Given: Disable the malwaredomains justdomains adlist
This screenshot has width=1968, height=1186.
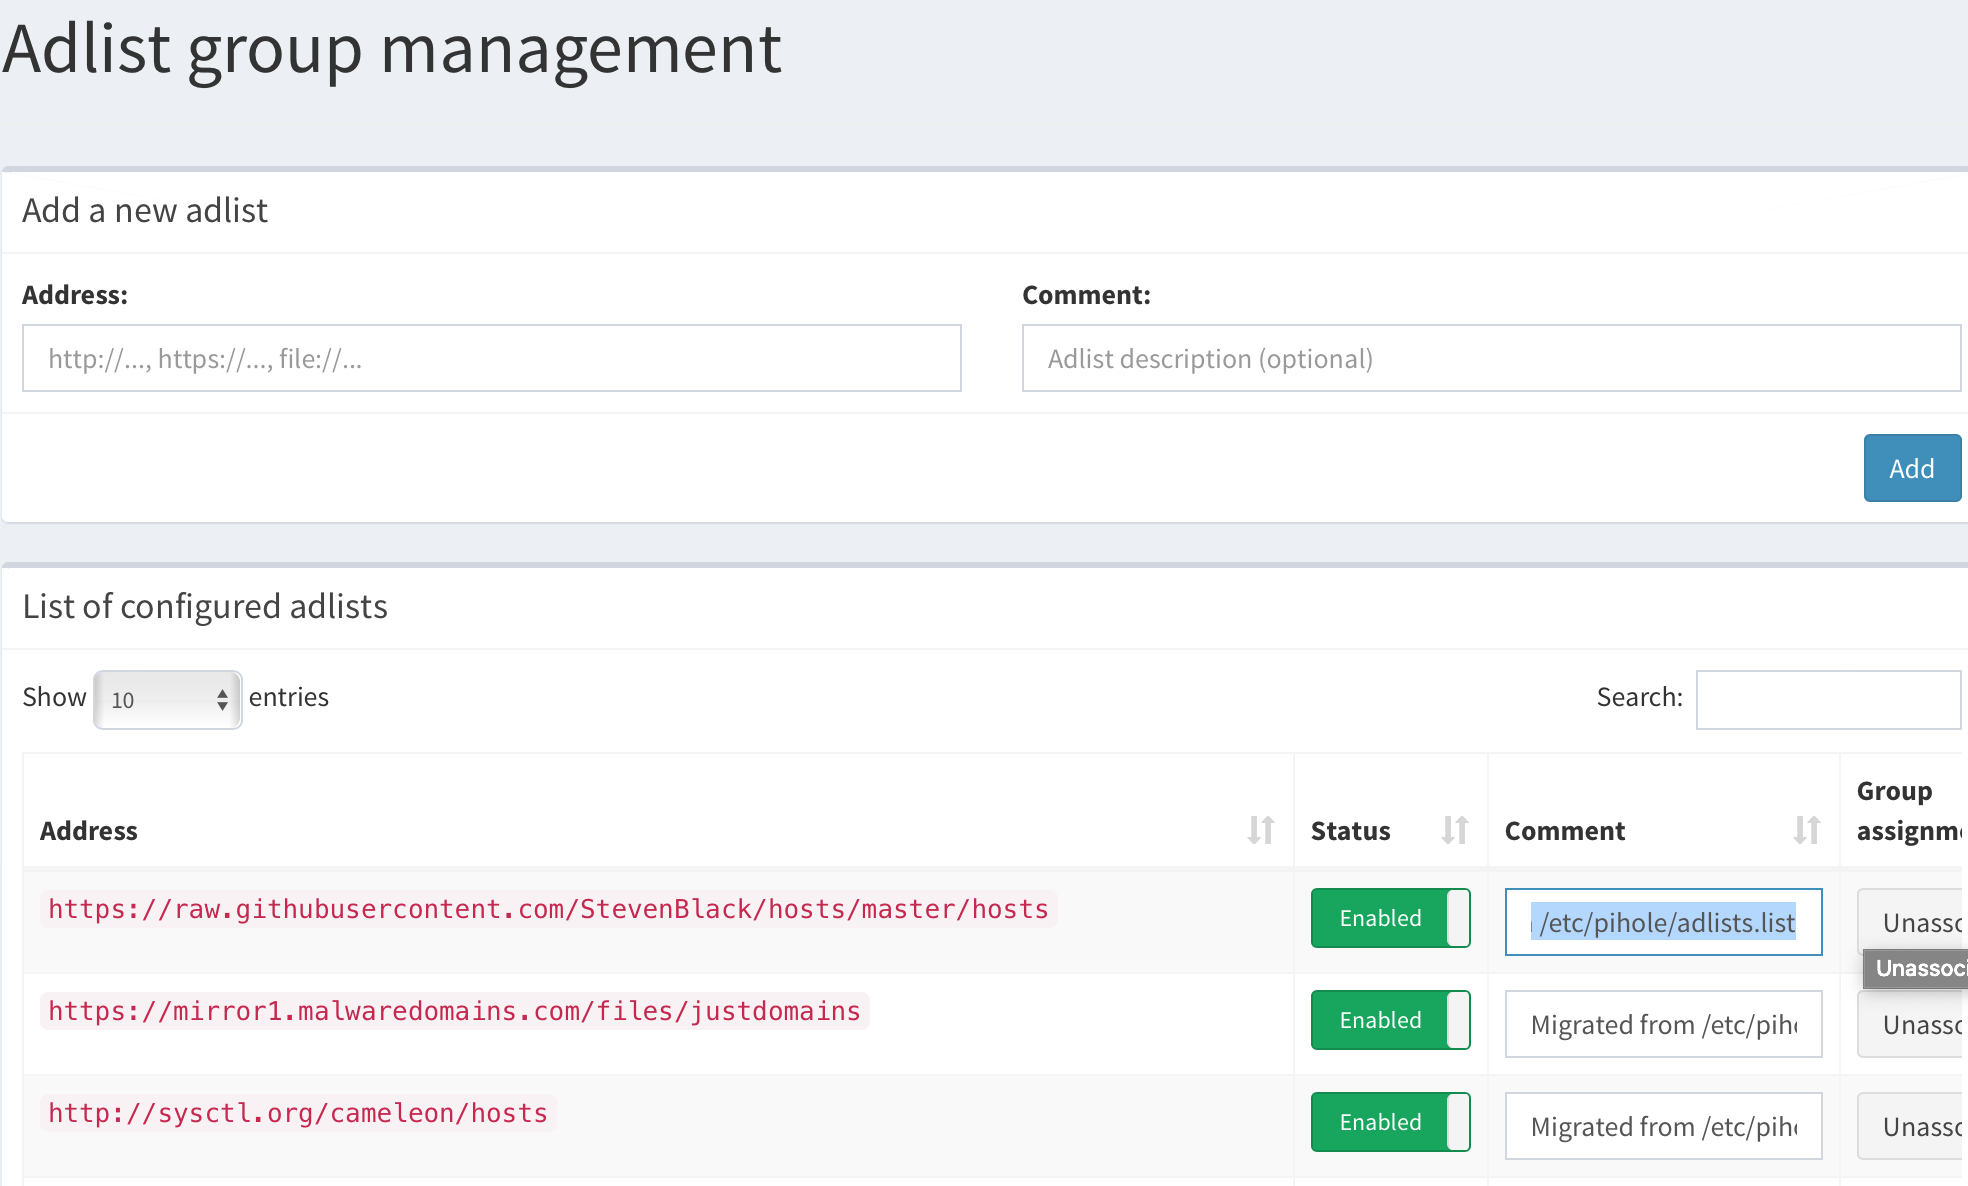Looking at the screenshot, I should click(1390, 1020).
